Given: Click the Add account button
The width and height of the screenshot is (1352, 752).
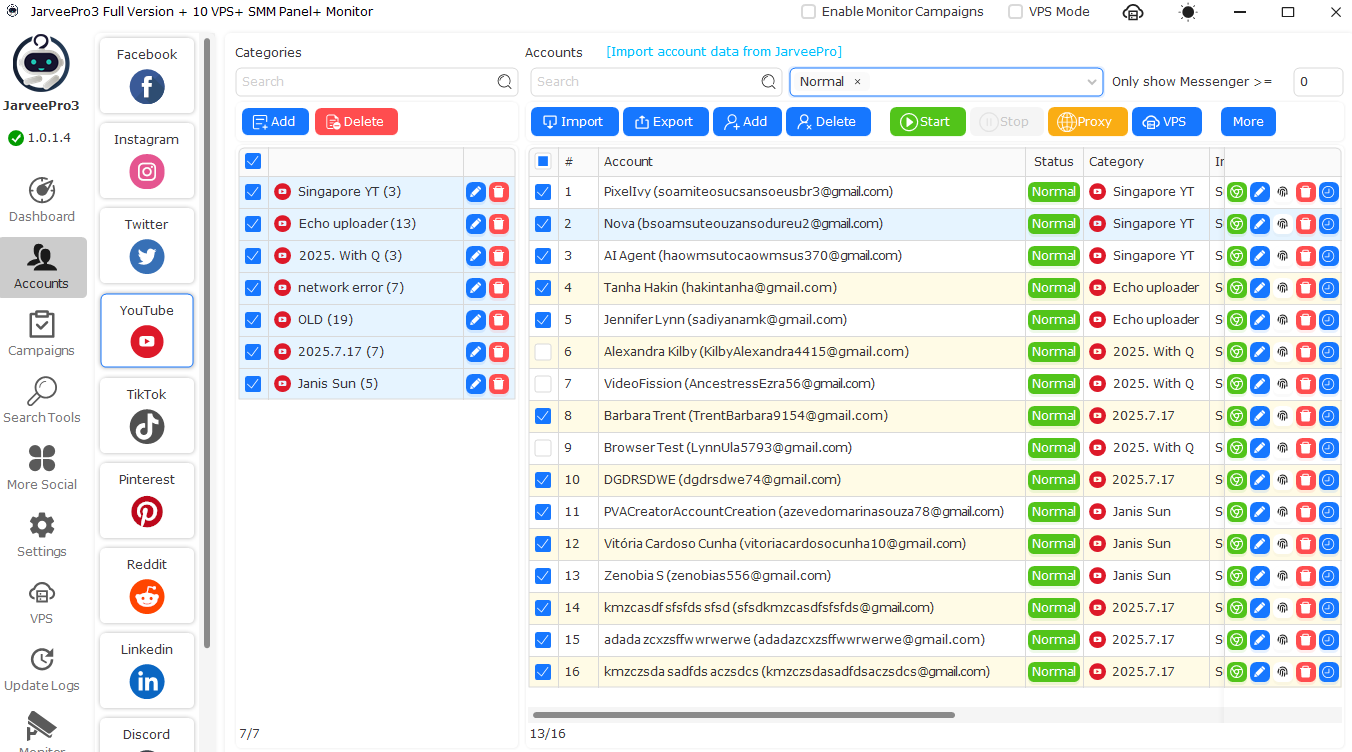Looking at the screenshot, I should coord(747,122).
